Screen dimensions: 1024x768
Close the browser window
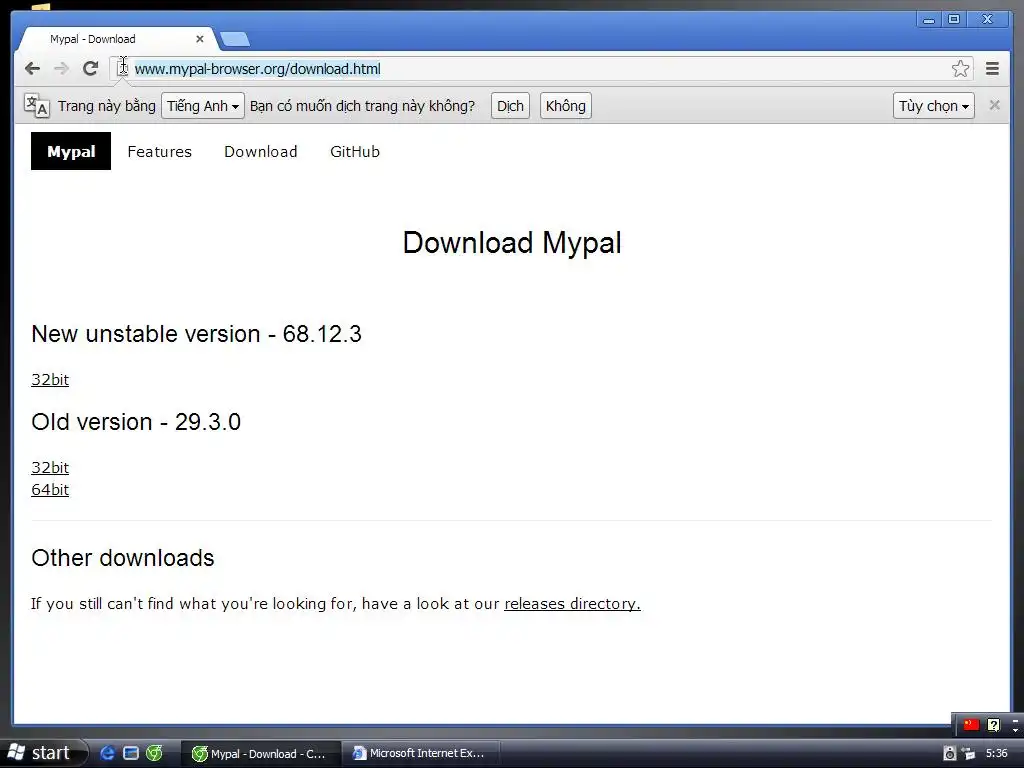(x=988, y=19)
